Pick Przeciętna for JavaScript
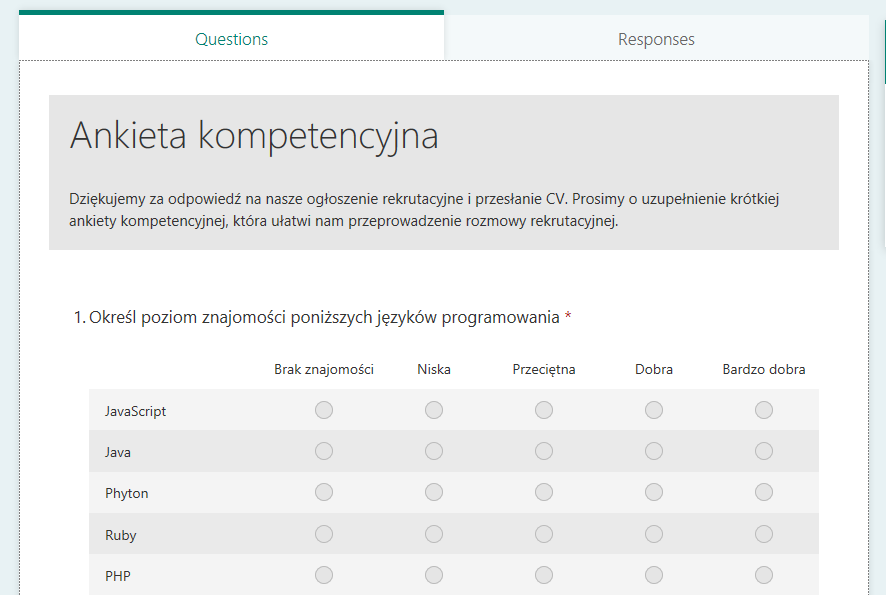The image size is (886, 595). [544, 410]
